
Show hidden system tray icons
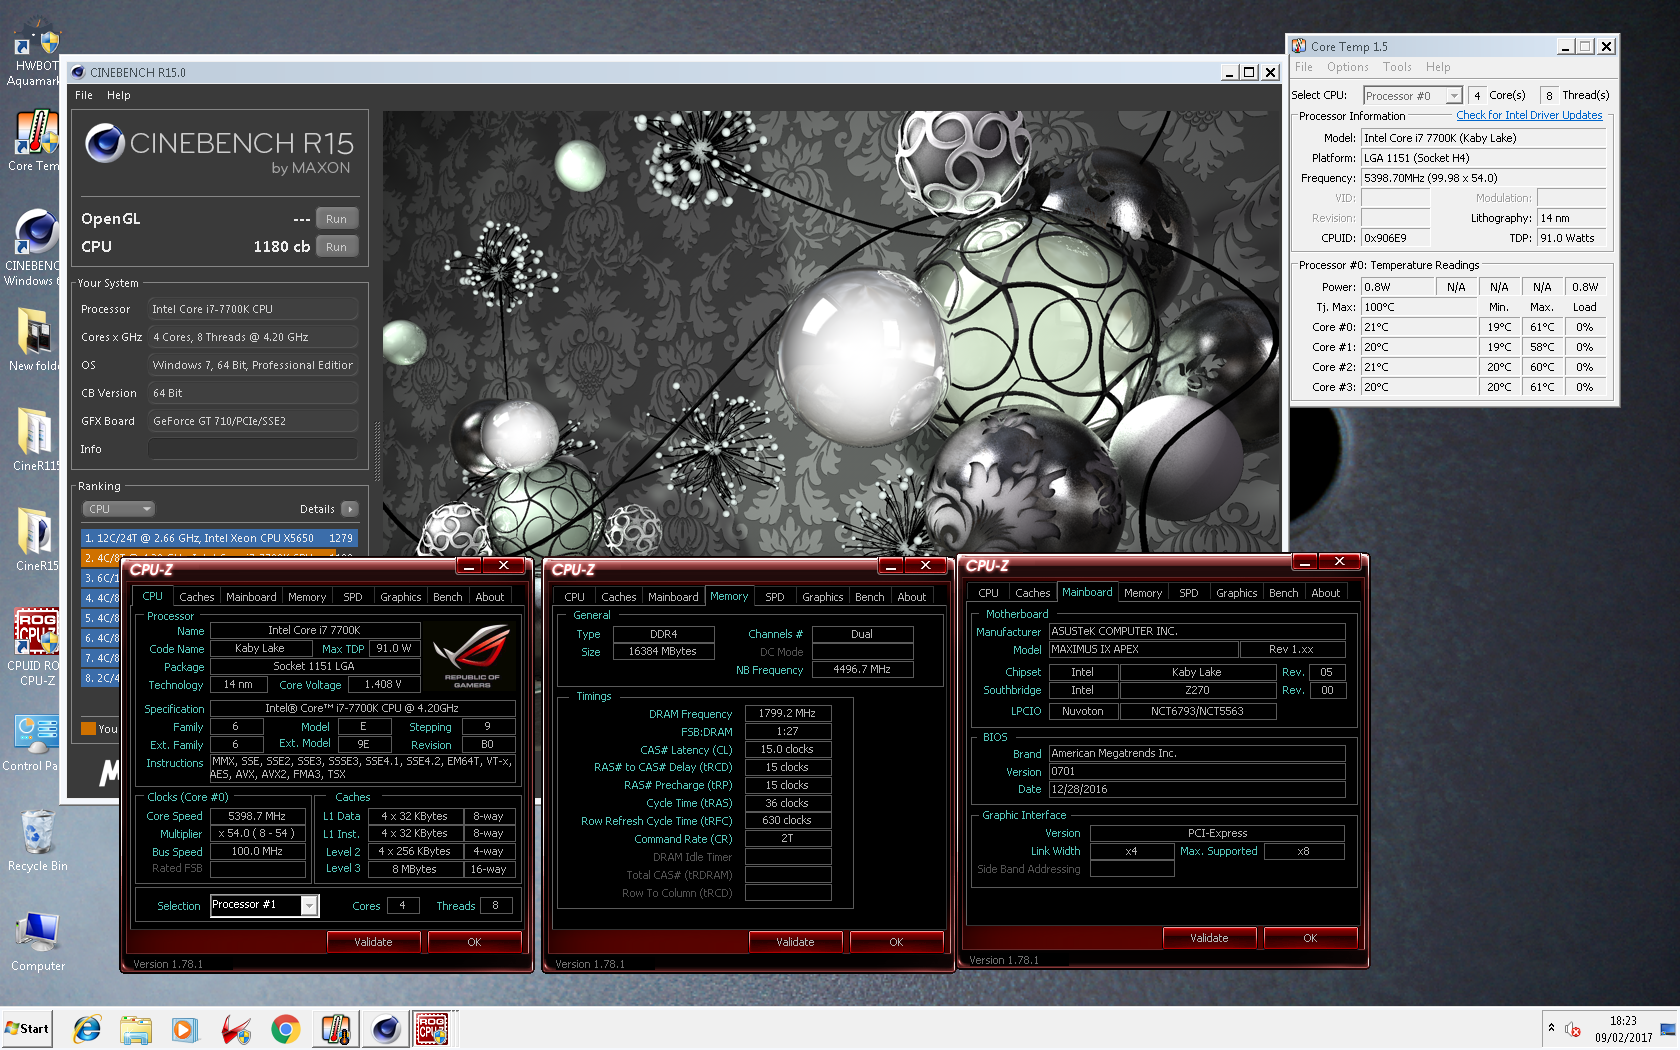click(1551, 1028)
